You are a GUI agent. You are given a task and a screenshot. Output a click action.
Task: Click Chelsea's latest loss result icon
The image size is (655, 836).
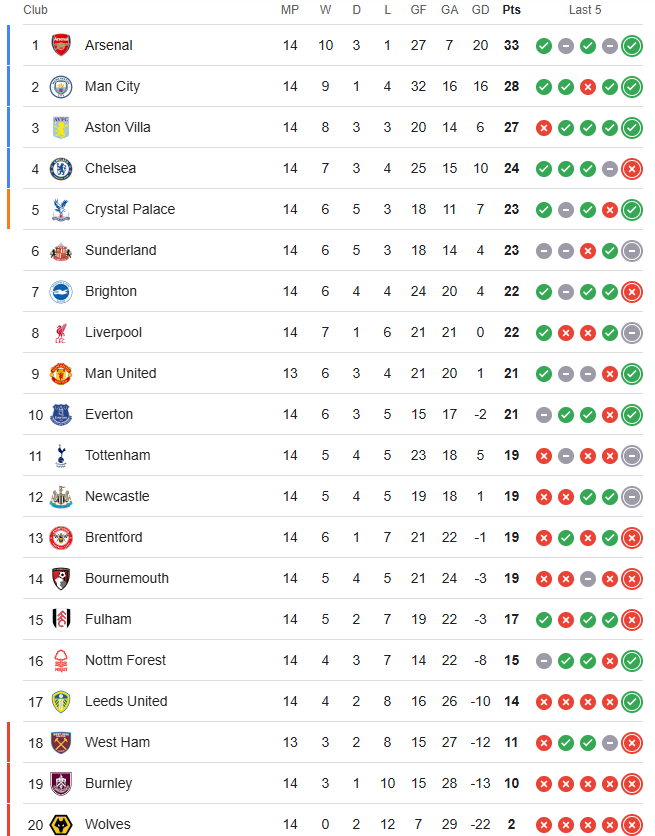[x=632, y=169]
